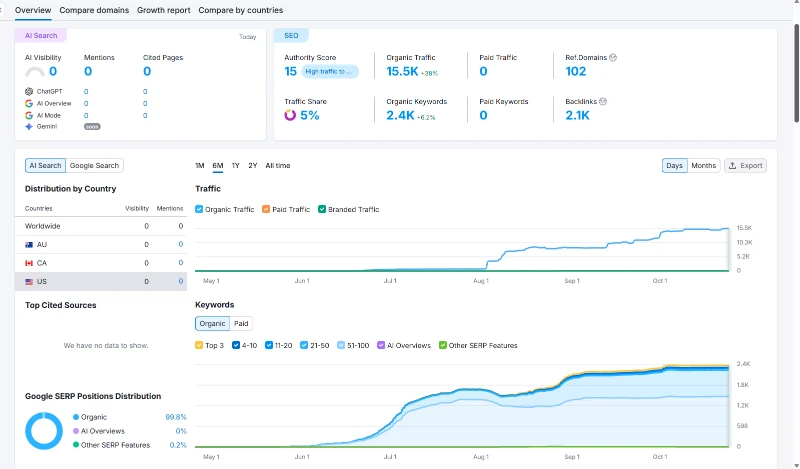Select the Organic keywords toggle
The height and width of the screenshot is (469, 800).
pyautogui.click(x=212, y=324)
